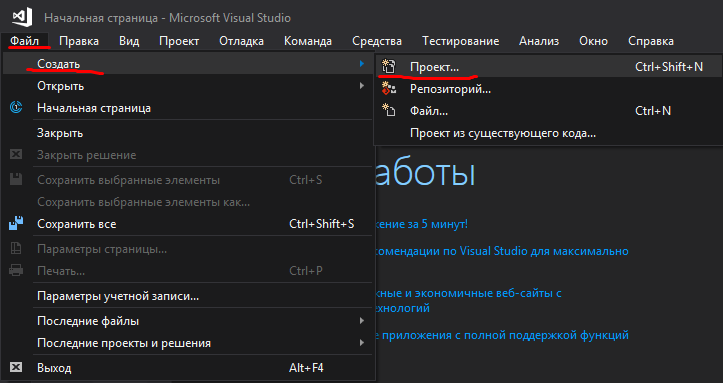The height and width of the screenshot is (383, 723).
Task: Click the Ctrl+Shift+S shortcut text
Action: pos(321,224)
